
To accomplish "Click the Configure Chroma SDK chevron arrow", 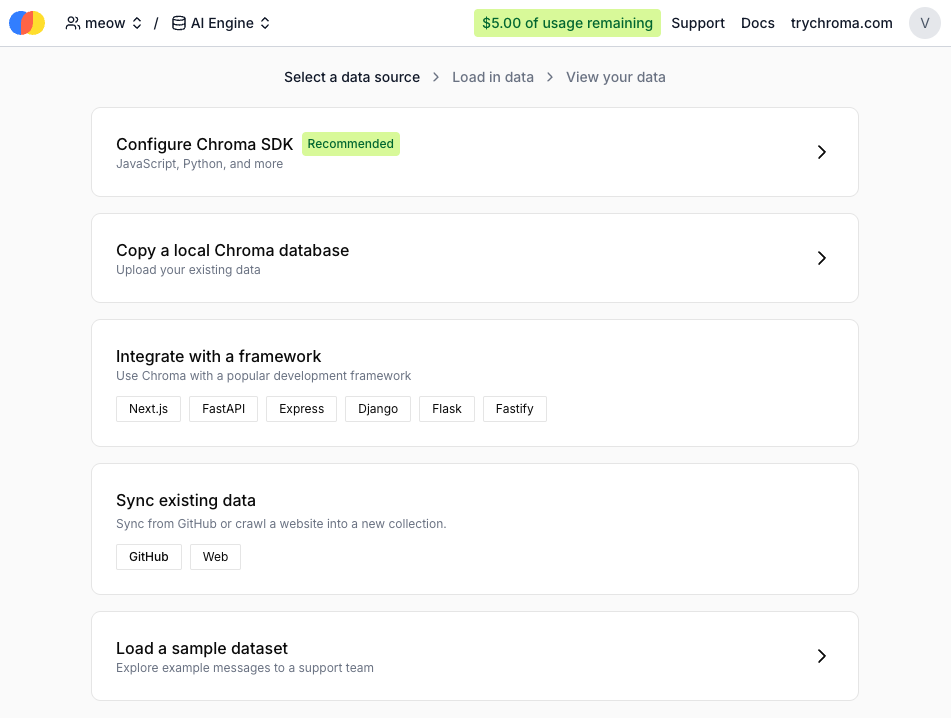I will (821, 152).
